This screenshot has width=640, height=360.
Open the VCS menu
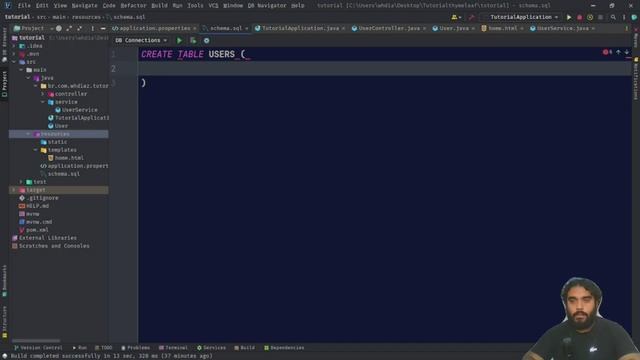[x=213, y=6]
